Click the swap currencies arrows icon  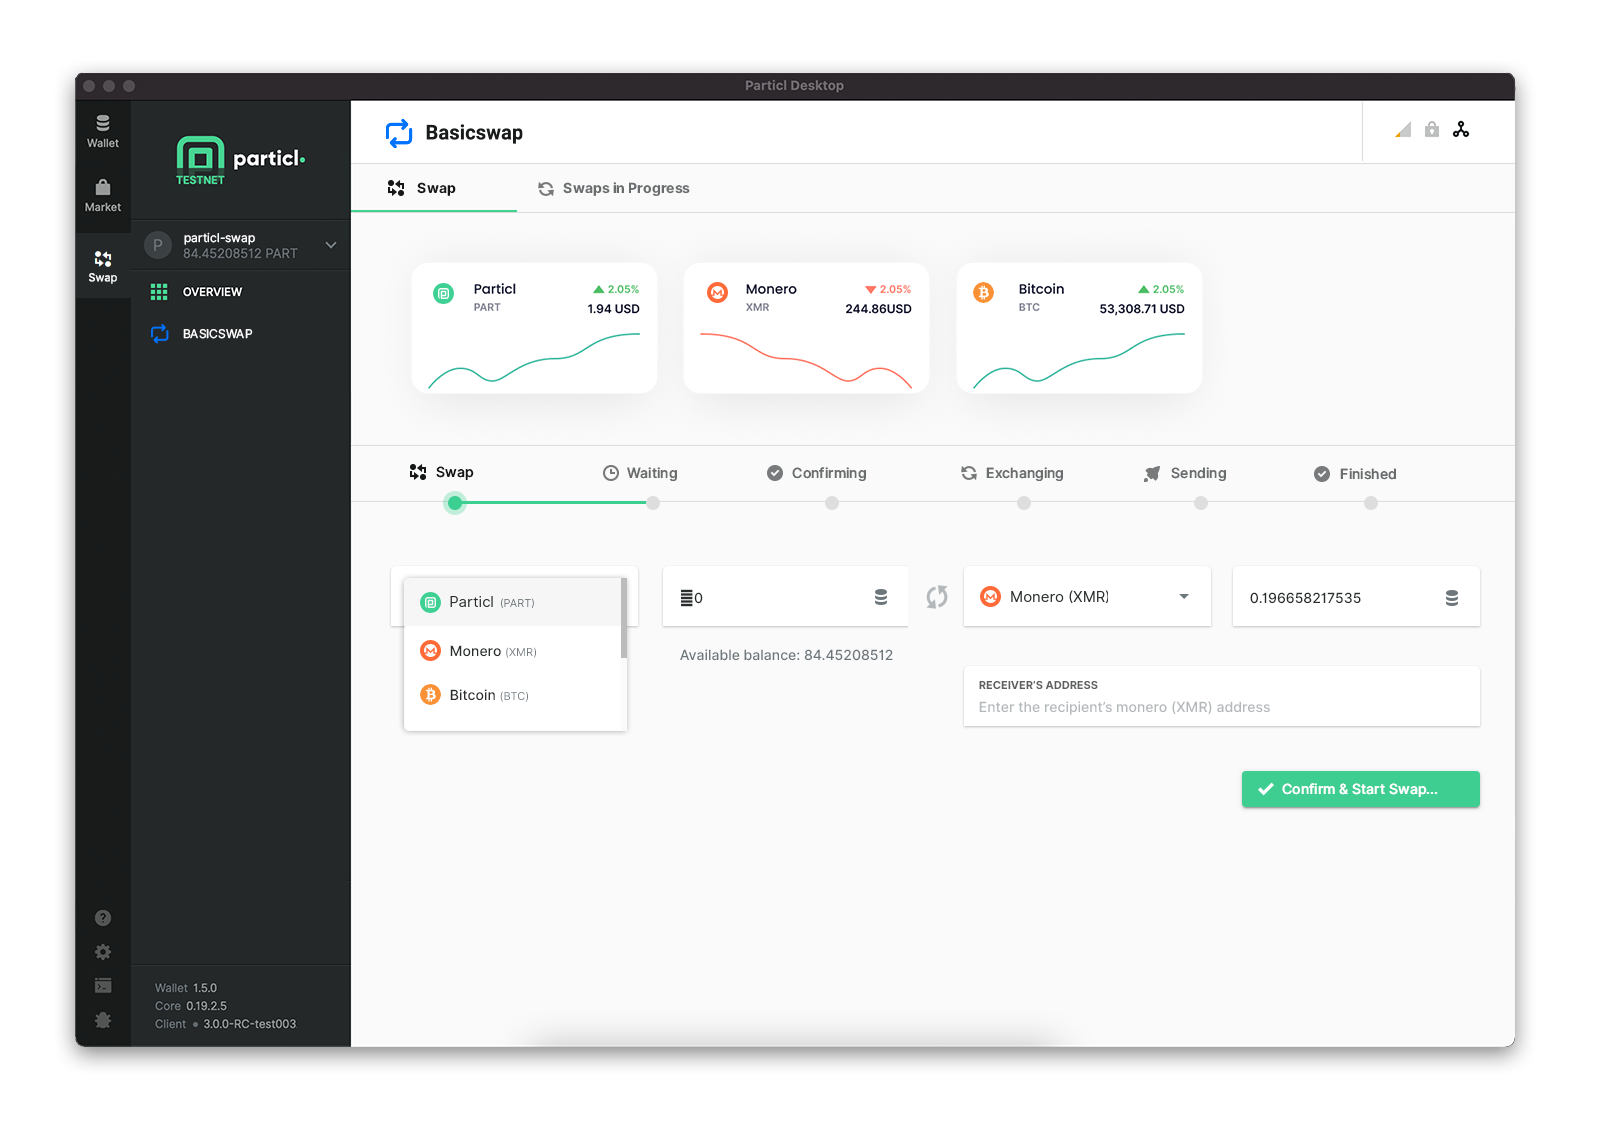[937, 597]
